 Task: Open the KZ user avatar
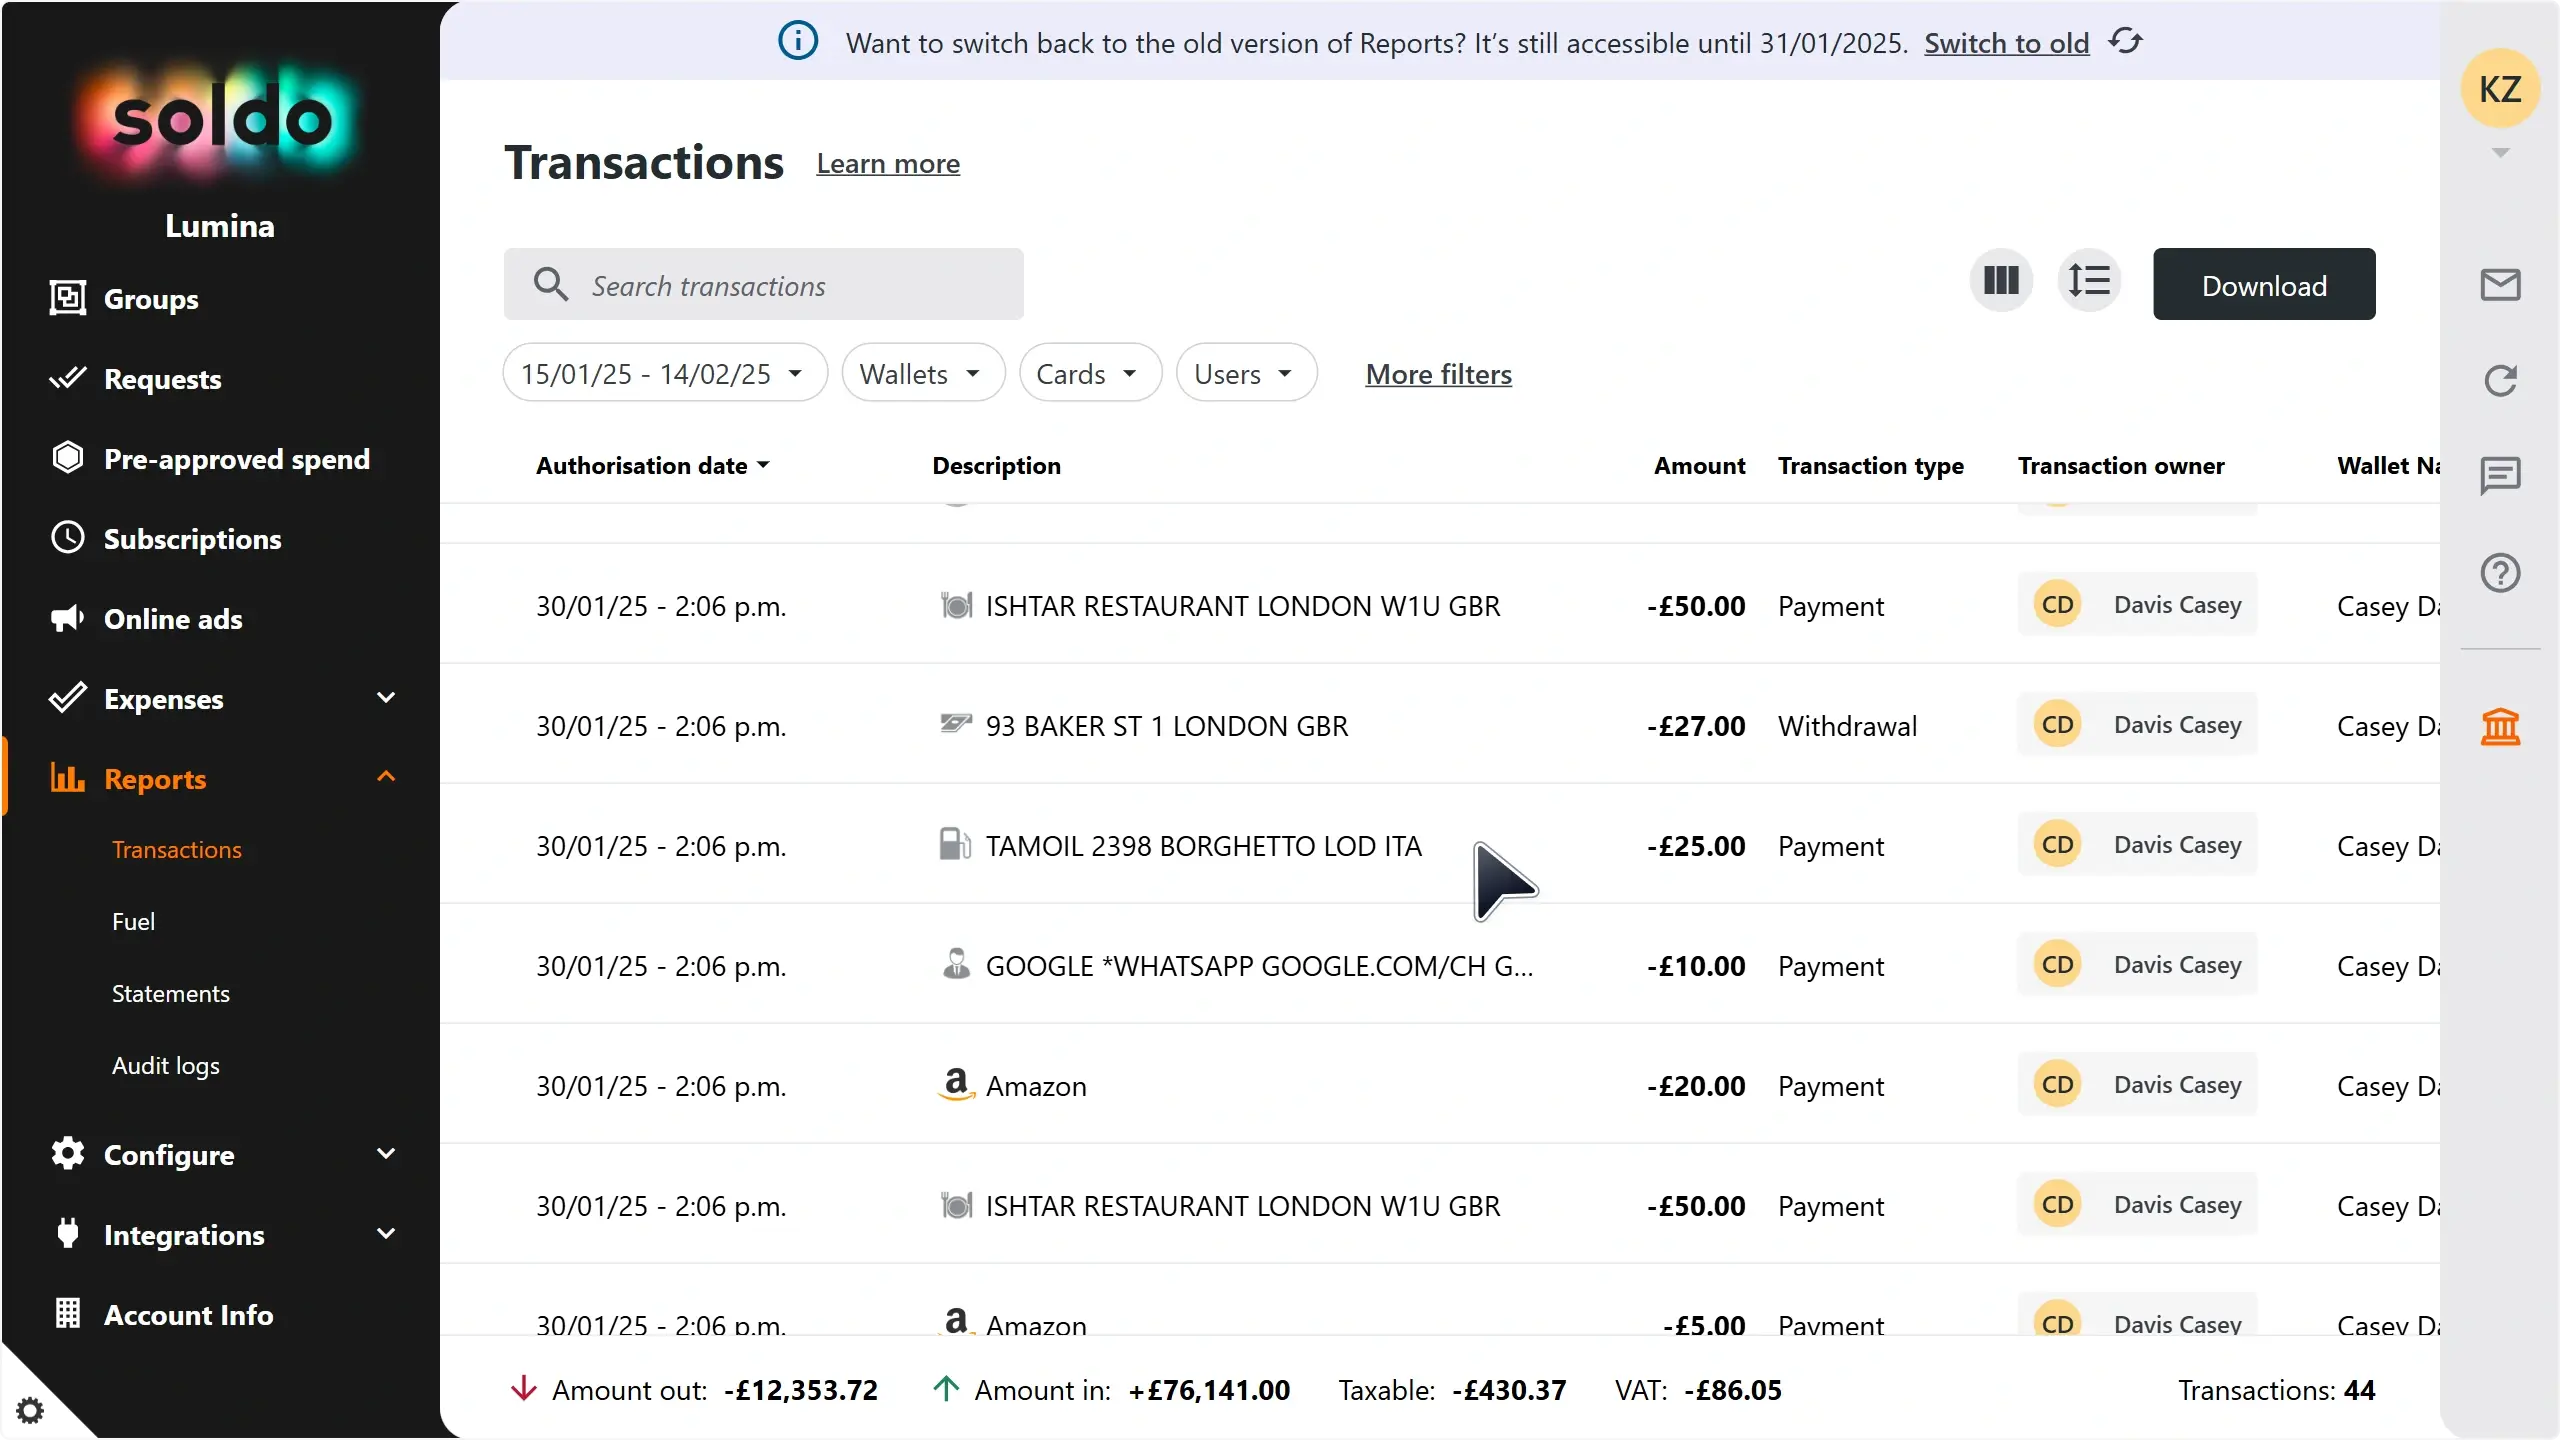(2500, 88)
